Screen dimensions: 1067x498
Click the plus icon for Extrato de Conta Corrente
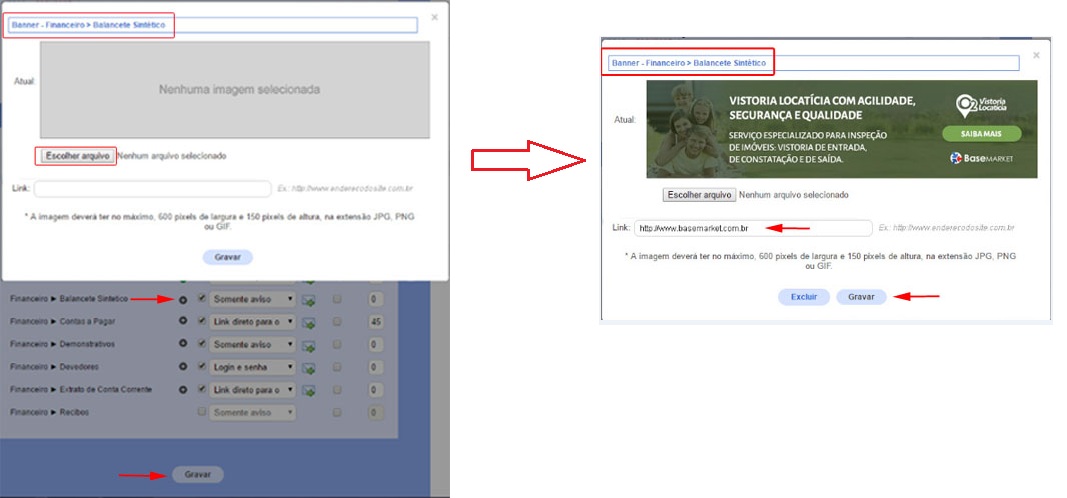tap(183, 389)
